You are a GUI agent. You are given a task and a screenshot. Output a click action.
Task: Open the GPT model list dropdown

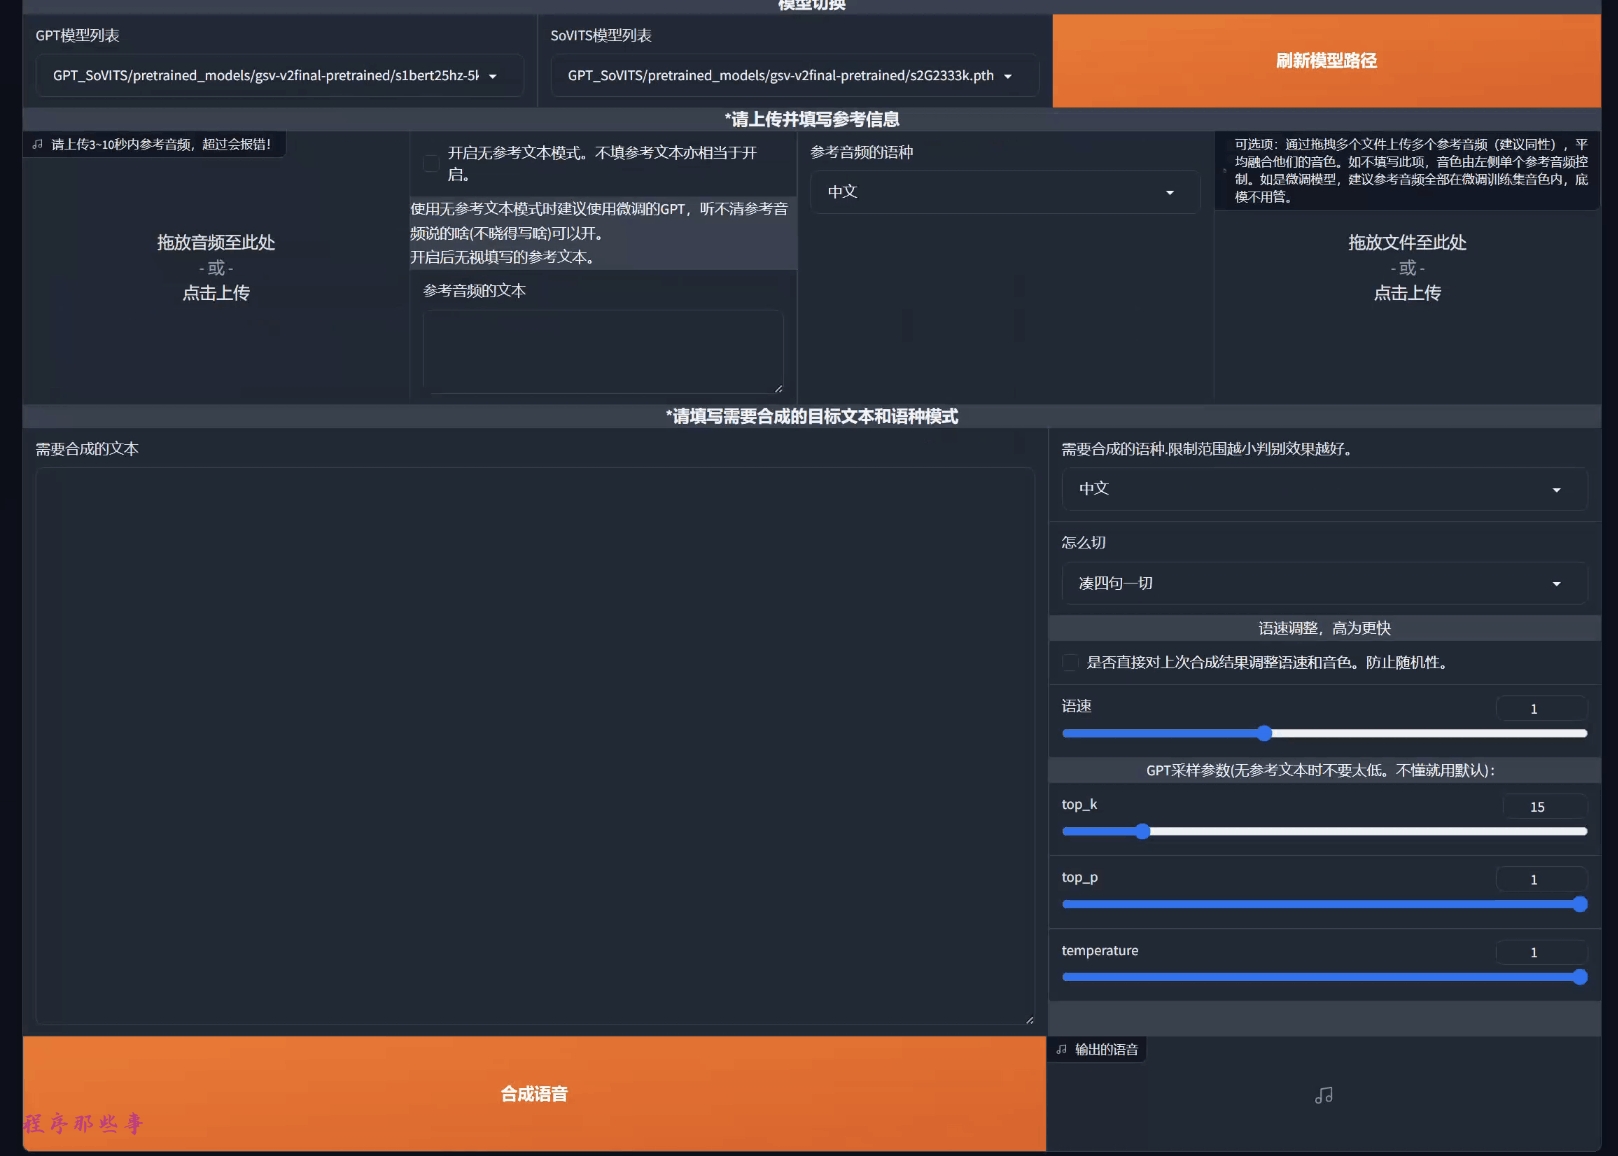click(x=280, y=76)
